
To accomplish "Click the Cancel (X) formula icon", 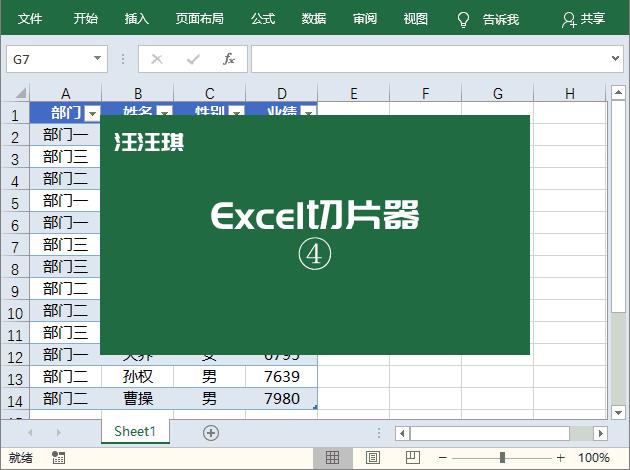I will (x=157, y=59).
